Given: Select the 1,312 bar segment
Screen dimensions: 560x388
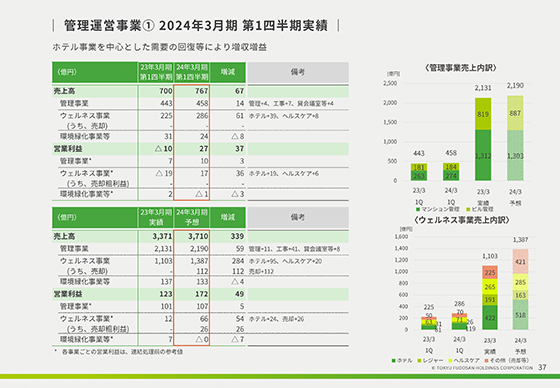Looking at the screenshot, I should (483, 155).
